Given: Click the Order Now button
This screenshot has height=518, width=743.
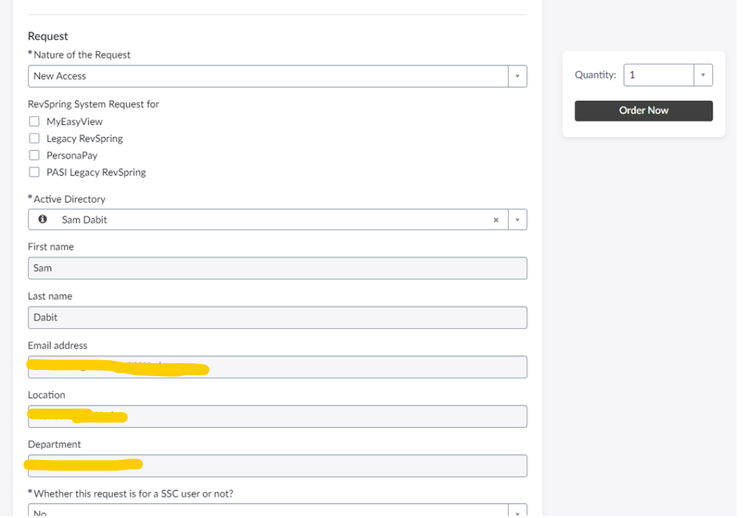Looking at the screenshot, I should pos(643,110).
